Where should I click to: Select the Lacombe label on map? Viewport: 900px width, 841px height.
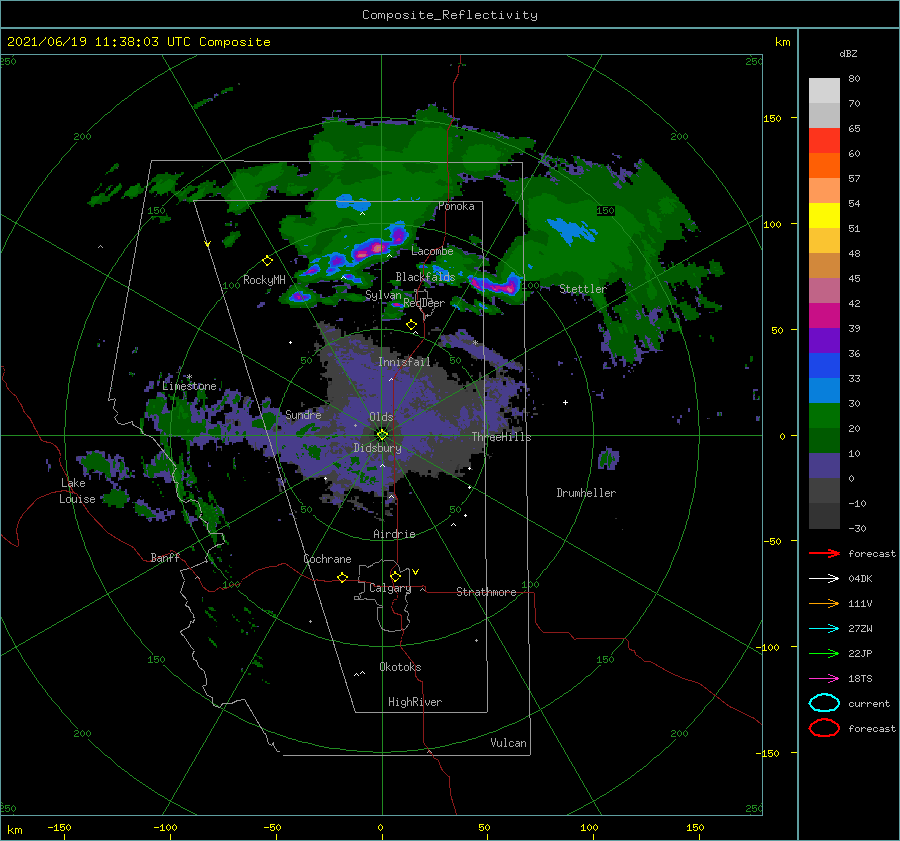tap(432, 251)
